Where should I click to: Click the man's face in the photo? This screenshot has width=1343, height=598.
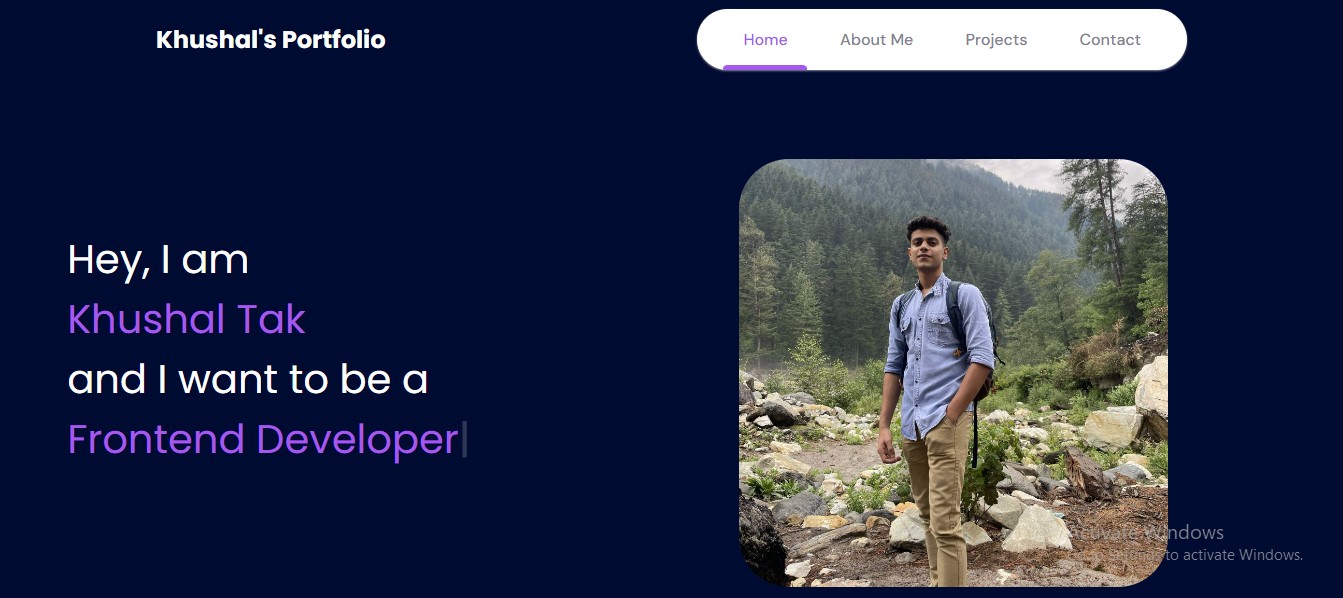(928, 250)
